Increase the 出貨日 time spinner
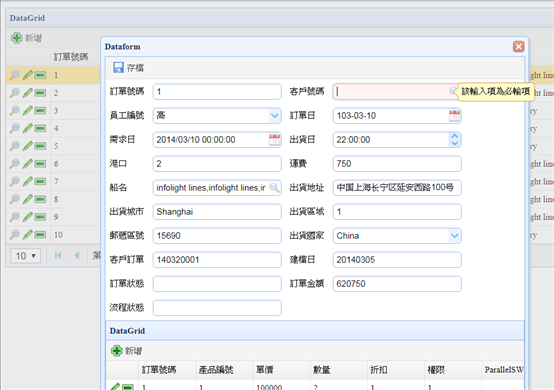Image resolution: width=554 pixels, height=390 pixels. pos(455,136)
